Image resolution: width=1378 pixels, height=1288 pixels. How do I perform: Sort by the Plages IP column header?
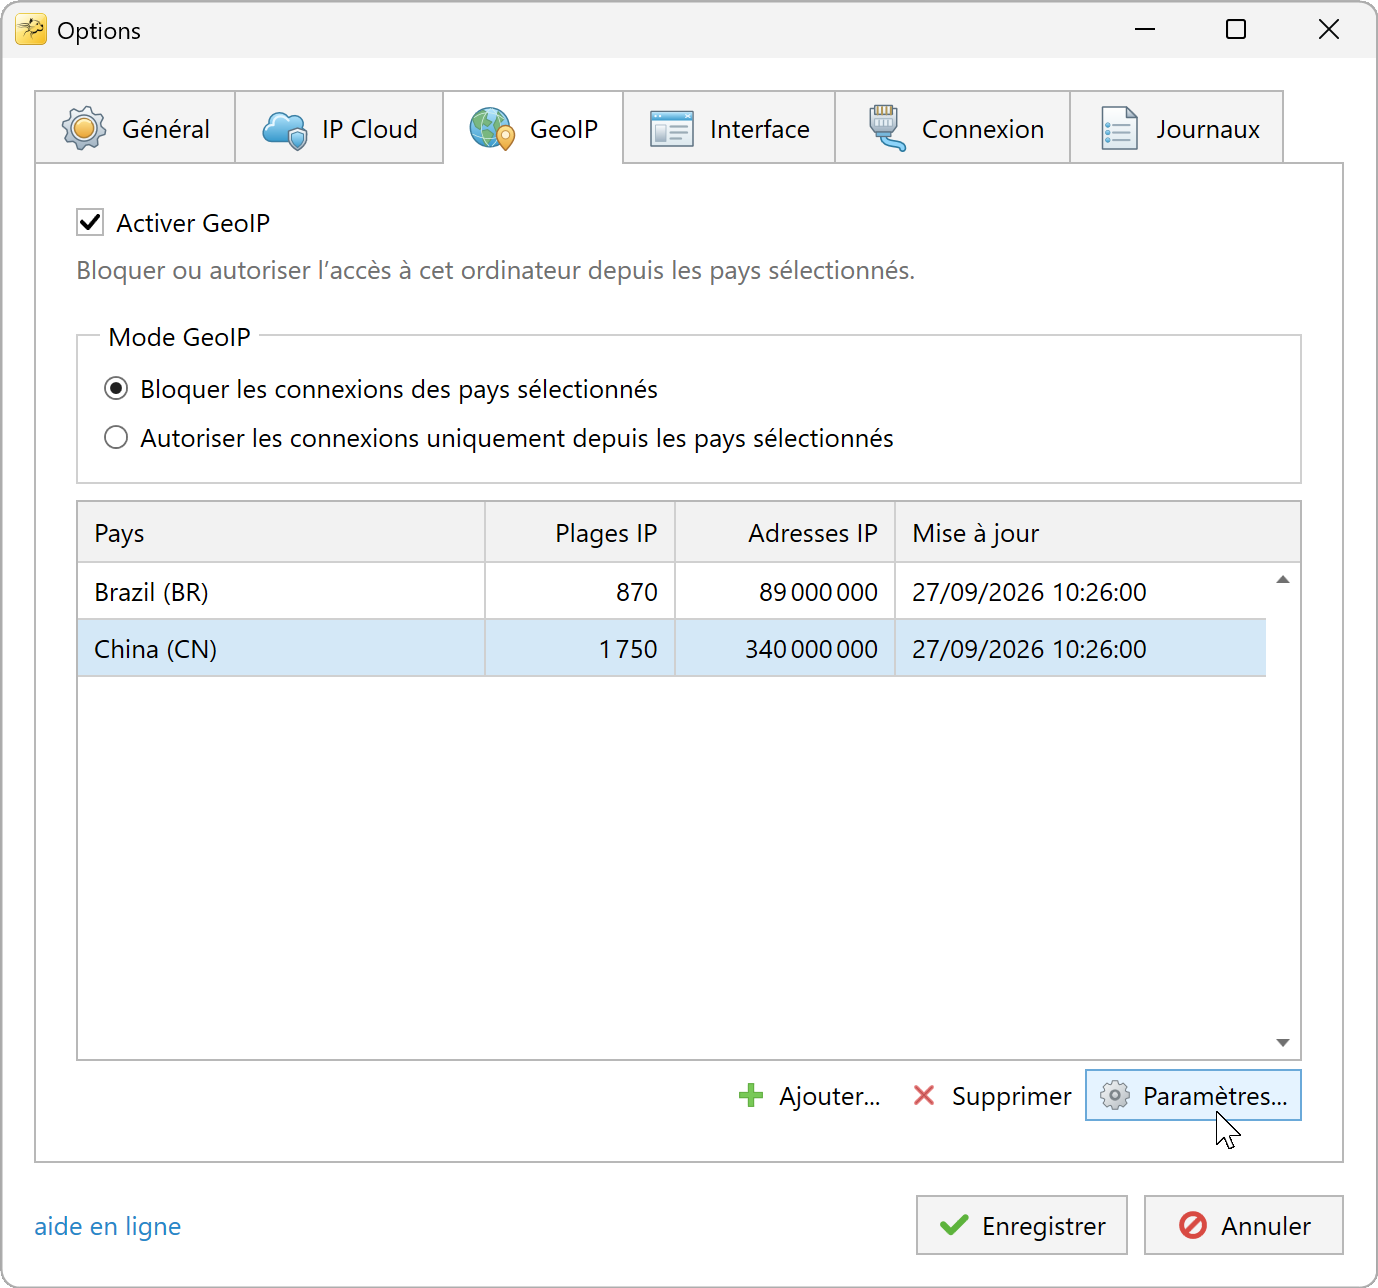(x=580, y=532)
